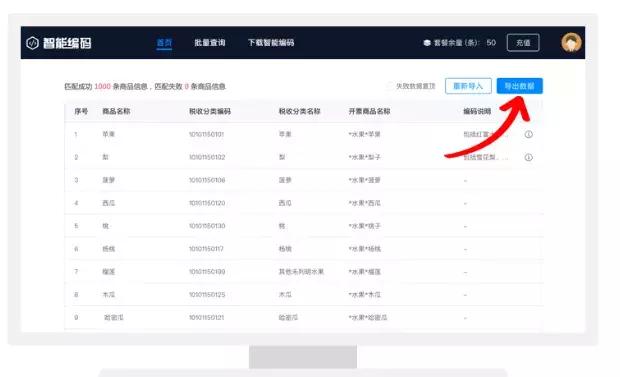The width and height of the screenshot is (620, 377).
Task: Open the info icon in the 苹果 row
Action: click(528, 135)
